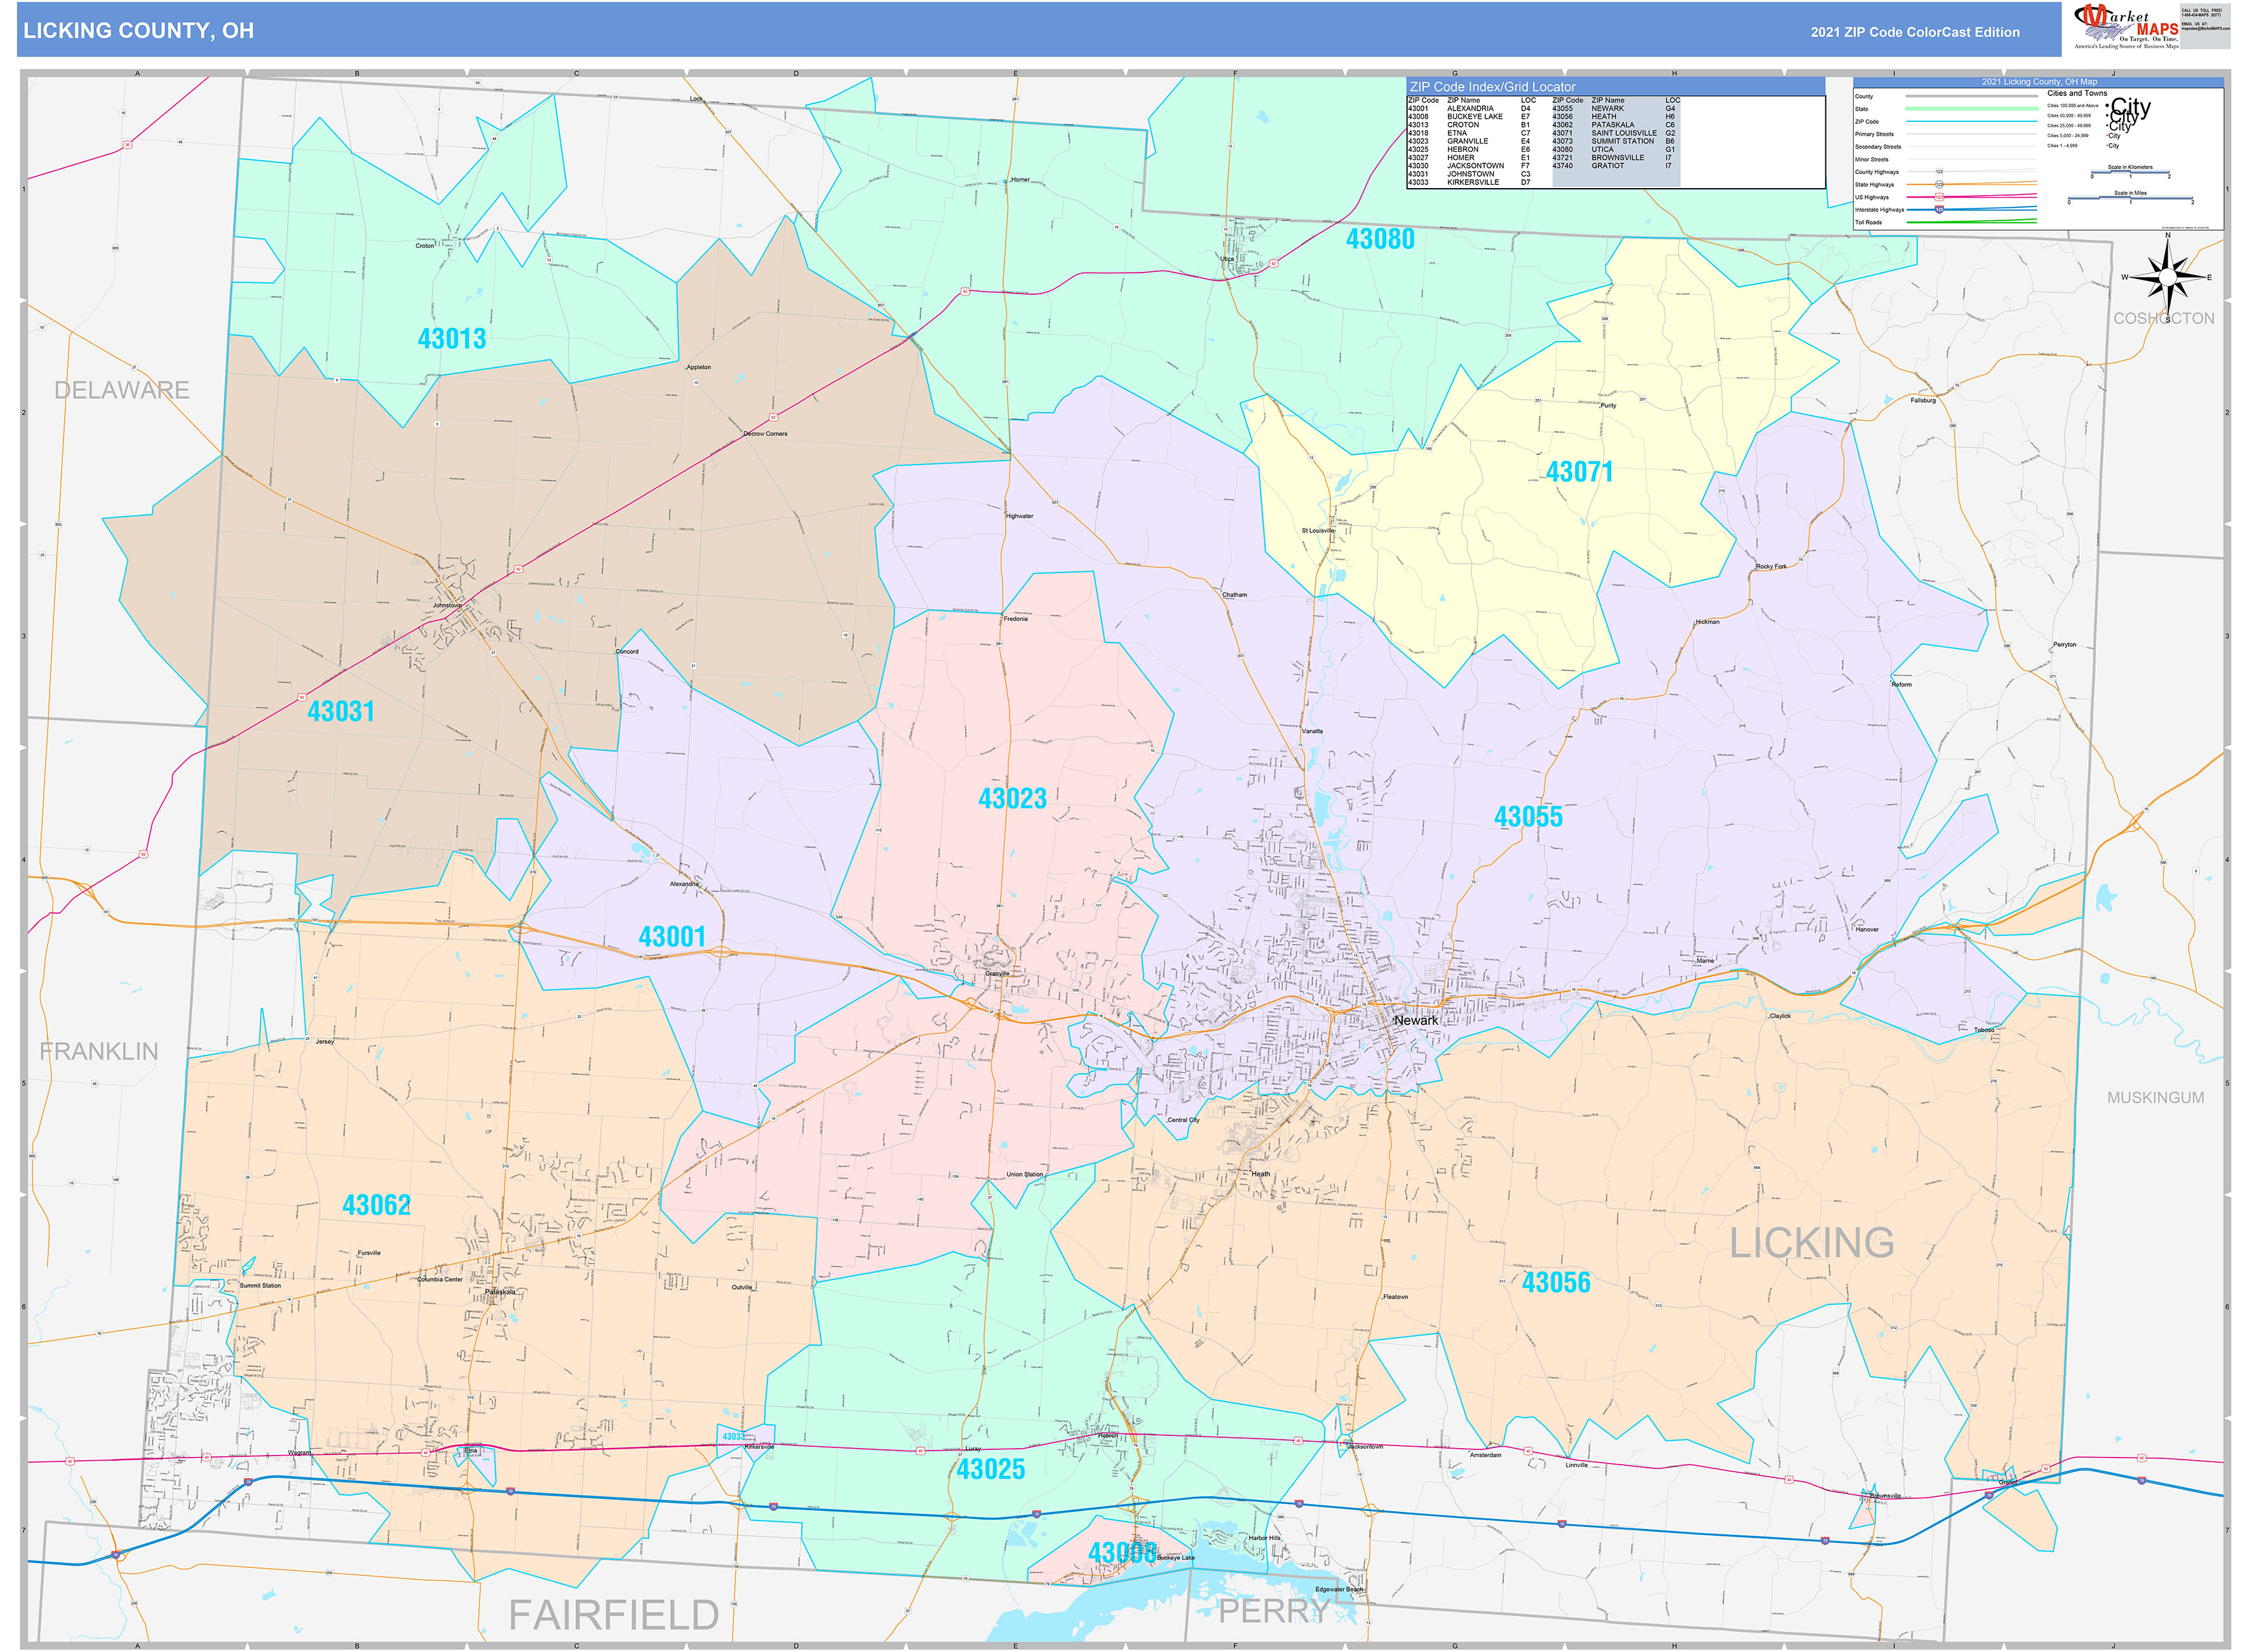Viewport: 2242px width, 1652px height.
Task: Click the State Highways circle marker in the legend
Action: click(x=1938, y=185)
